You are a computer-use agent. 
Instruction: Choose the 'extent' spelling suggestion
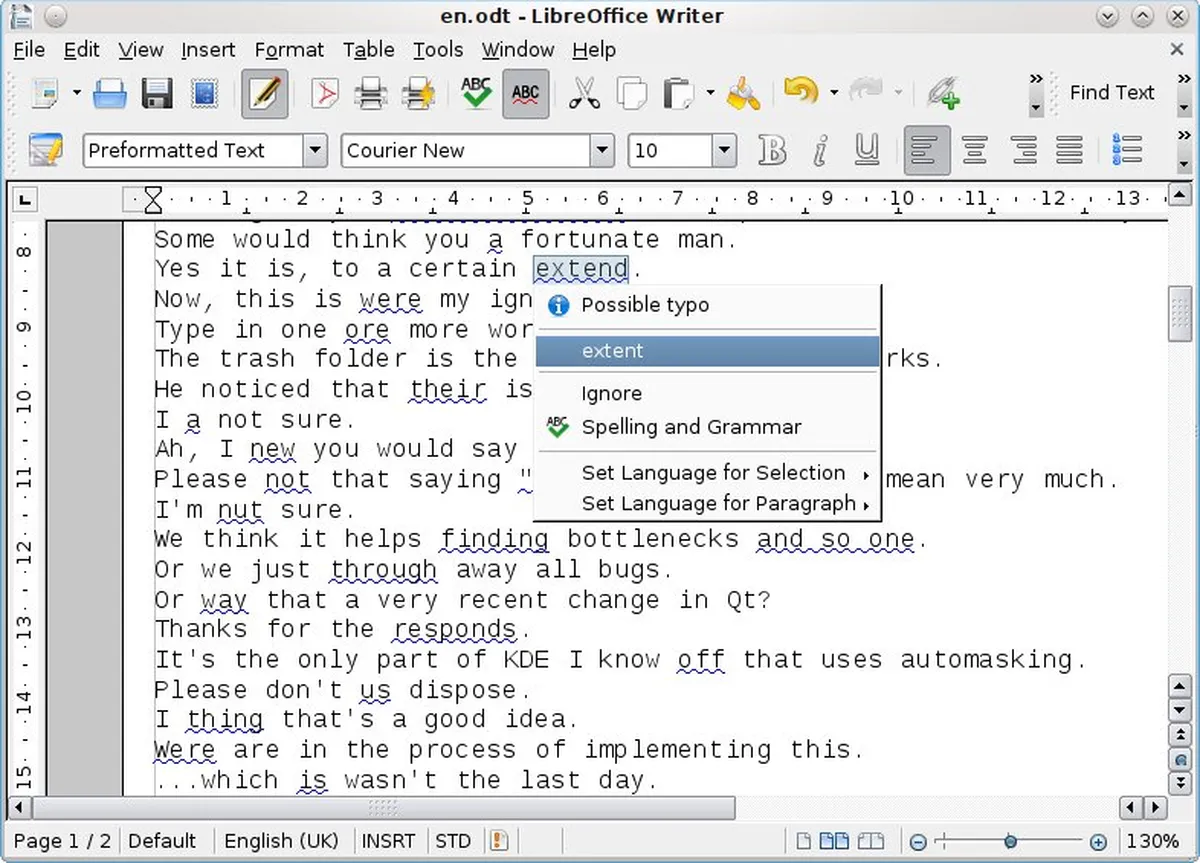pos(708,351)
